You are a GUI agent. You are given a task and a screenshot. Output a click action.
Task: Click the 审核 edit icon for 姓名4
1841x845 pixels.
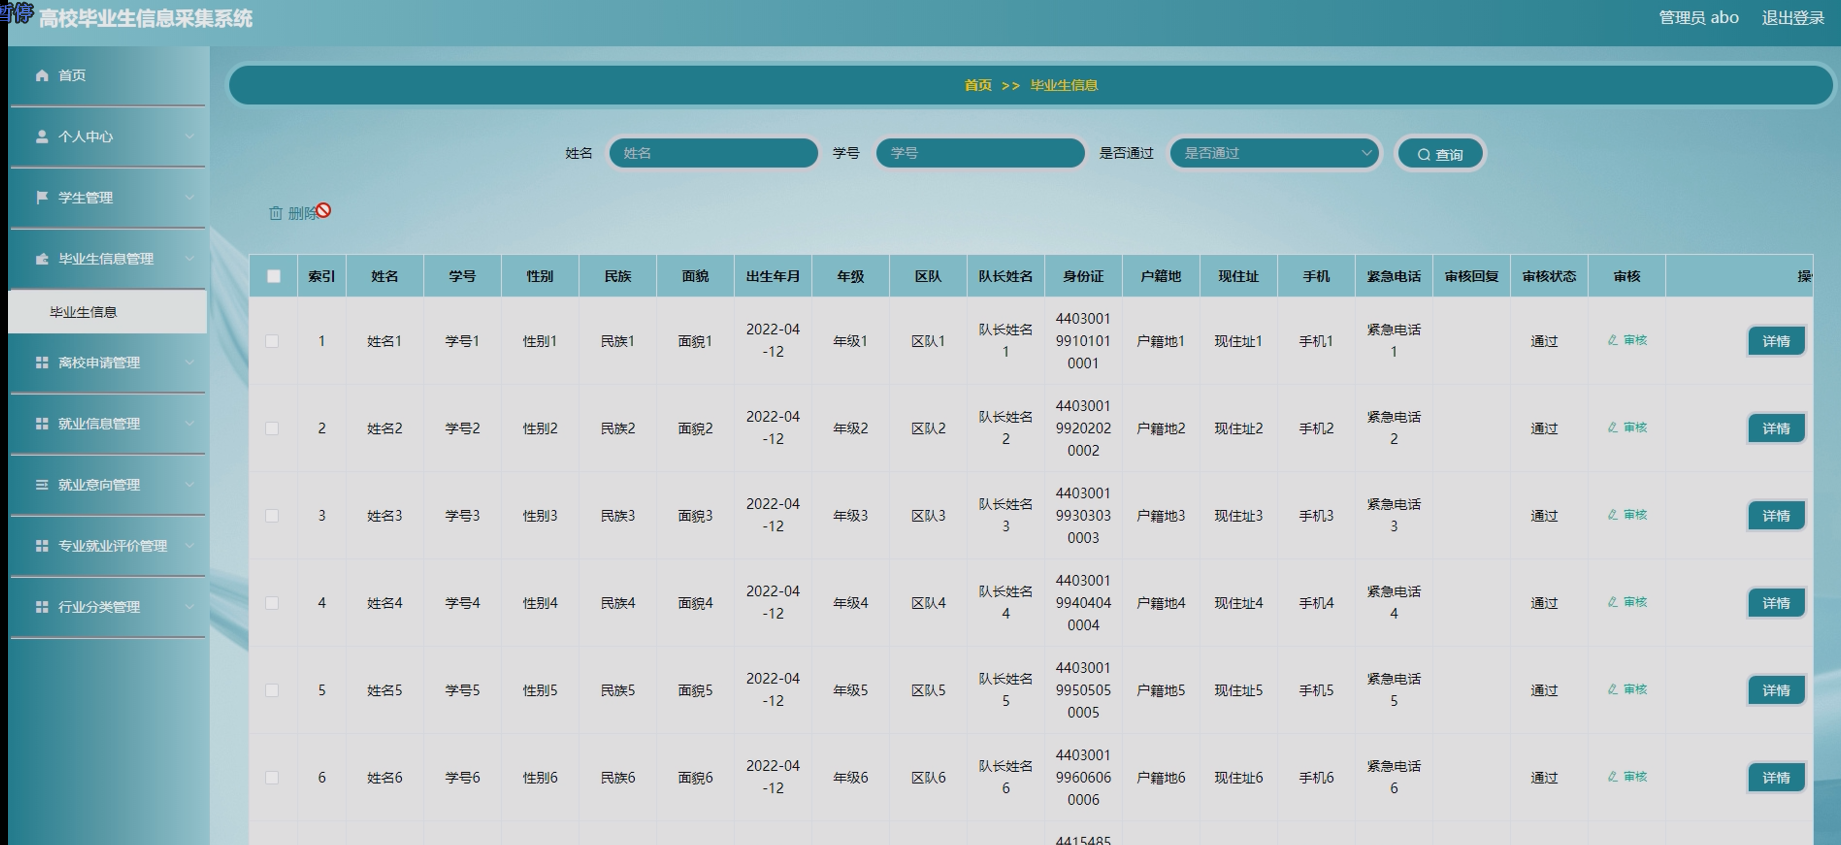(1612, 602)
